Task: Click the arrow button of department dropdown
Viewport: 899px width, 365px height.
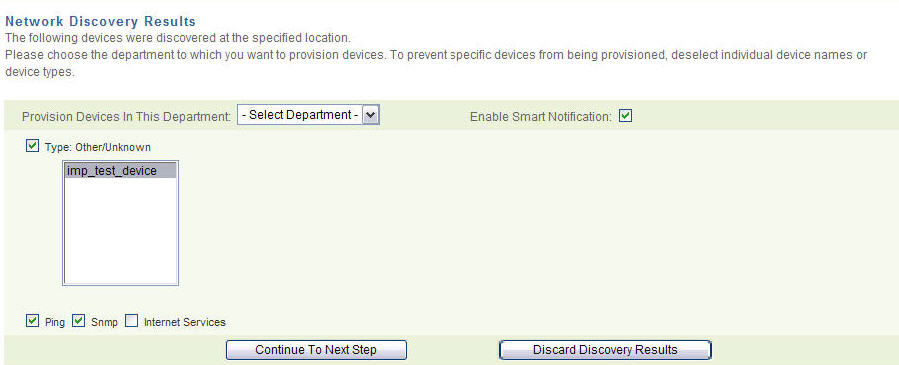Action: (371, 115)
